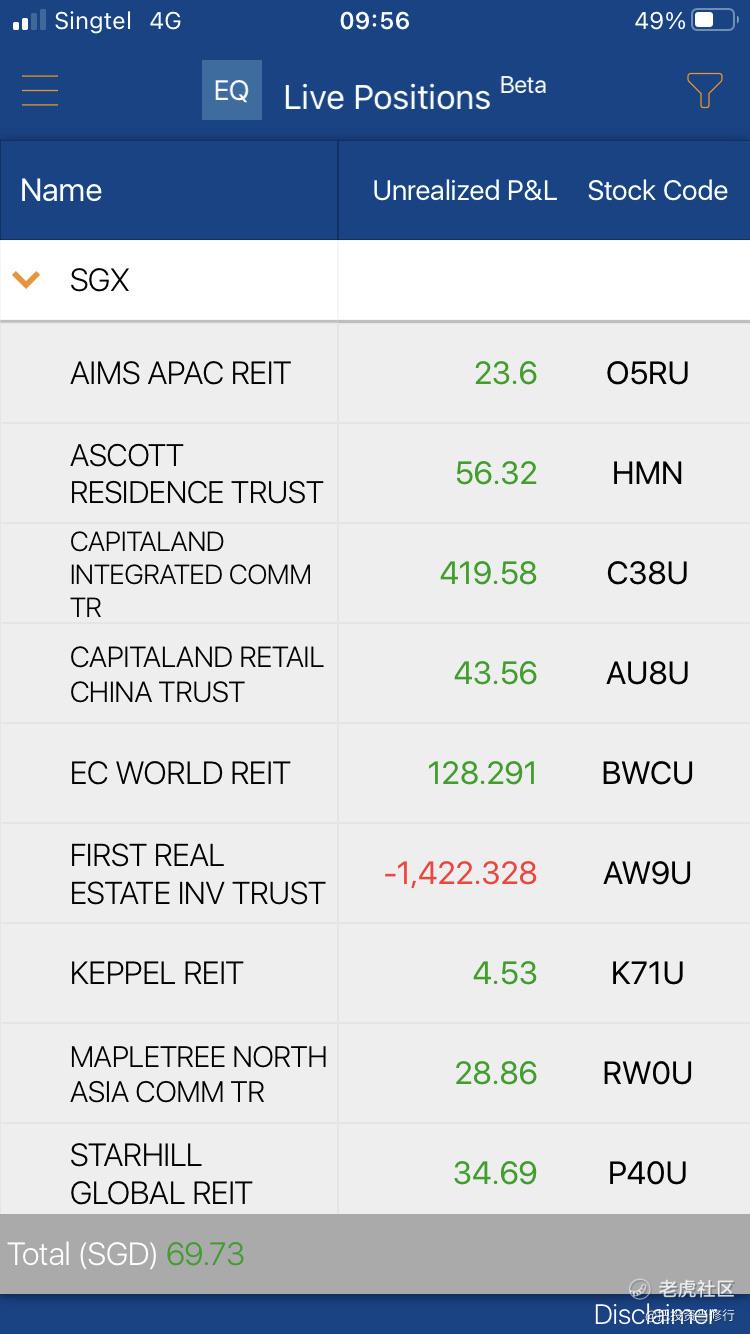Screen dimensions: 750x1334
Task: Tap the STARHILL GLOBAL REIT row
Action: pos(160,1173)
